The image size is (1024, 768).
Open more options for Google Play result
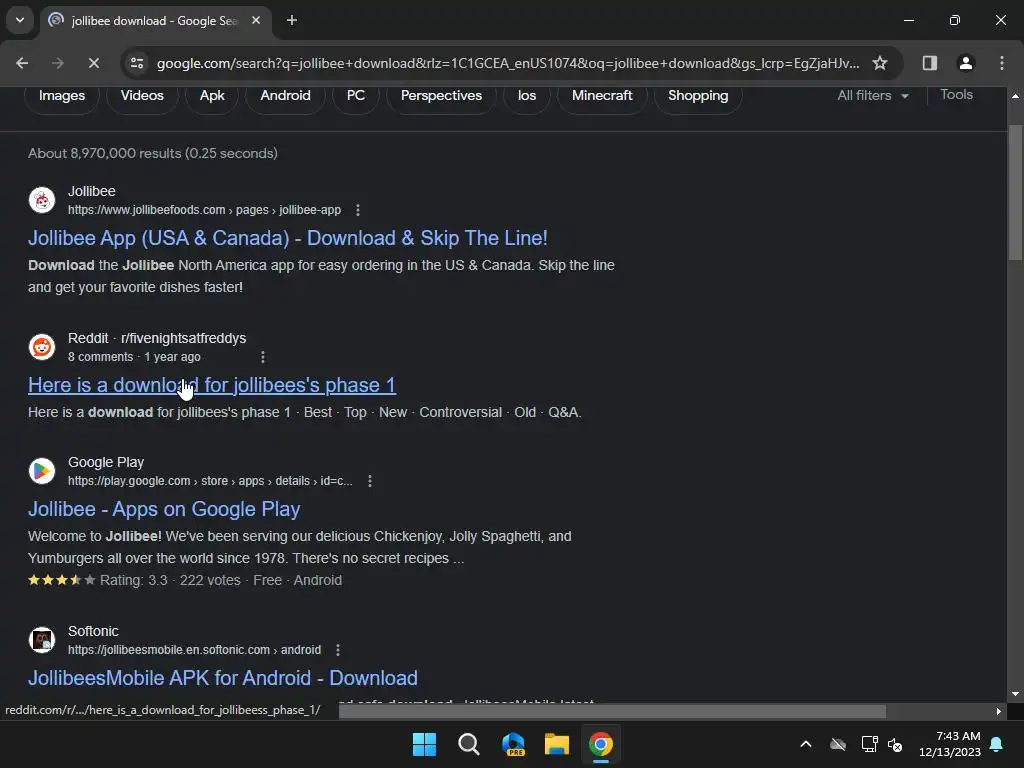tap(370, 481)
